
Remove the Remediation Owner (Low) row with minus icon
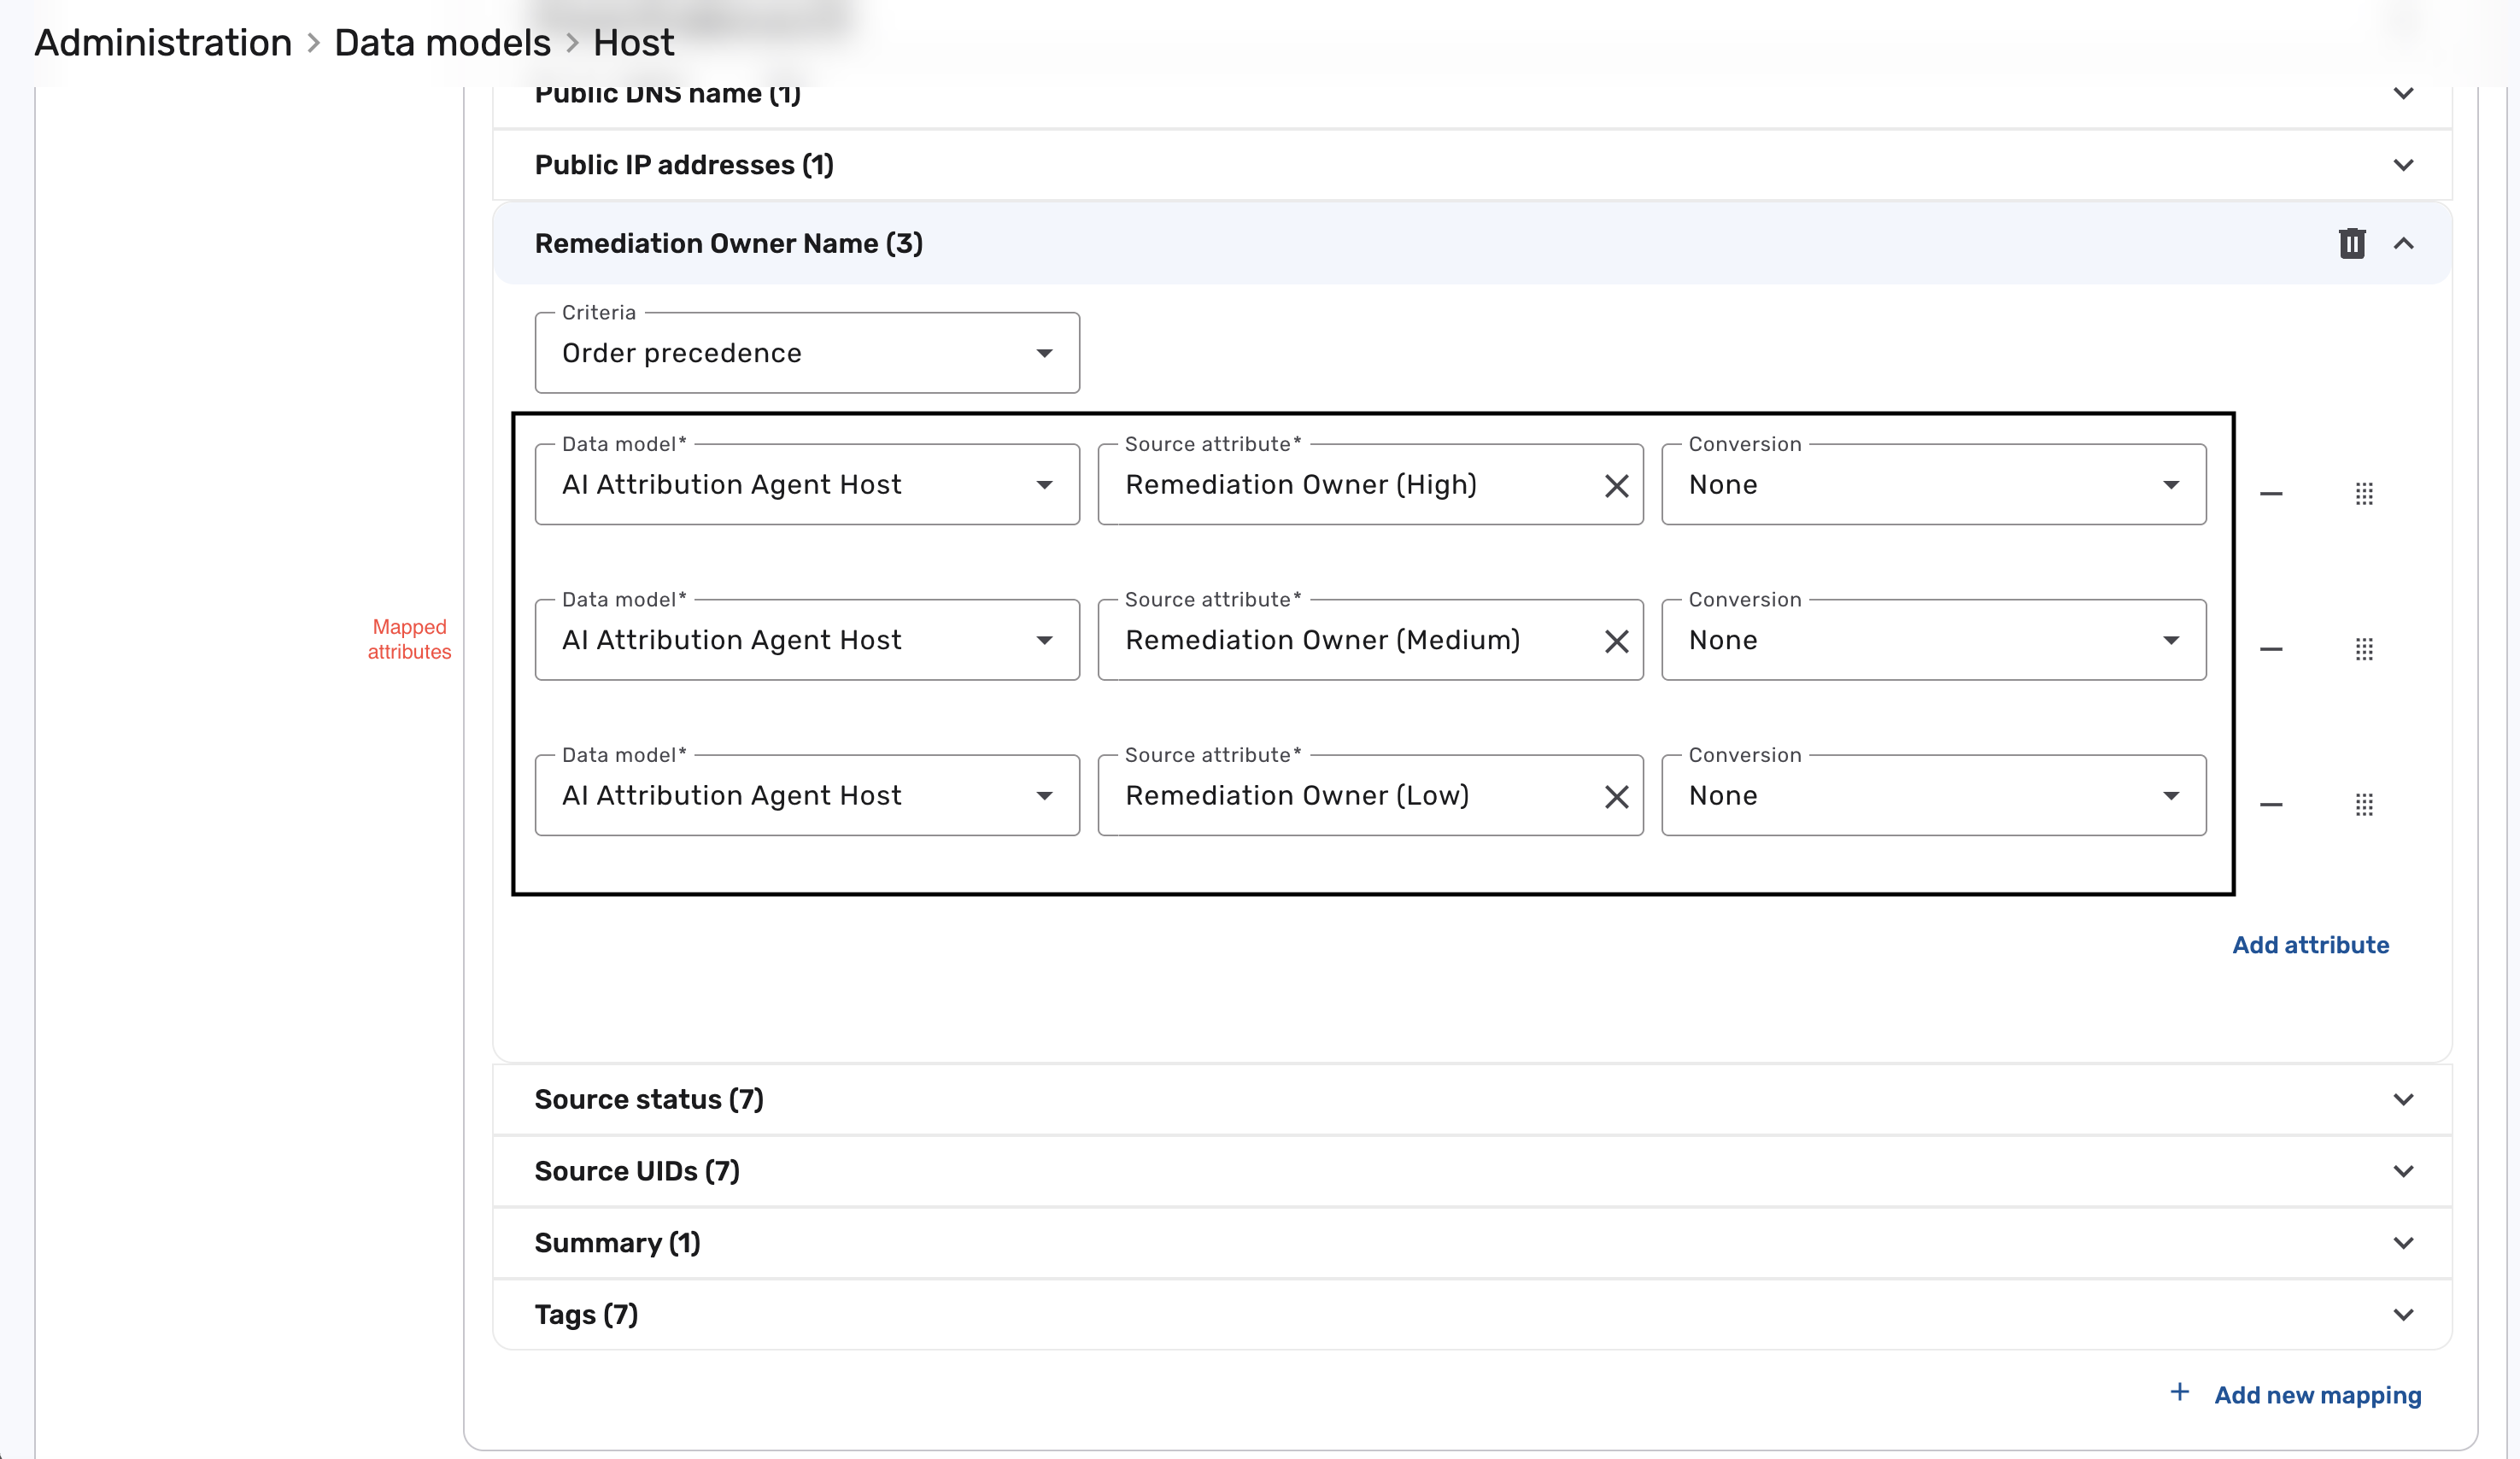click(x=2271, y=805)
